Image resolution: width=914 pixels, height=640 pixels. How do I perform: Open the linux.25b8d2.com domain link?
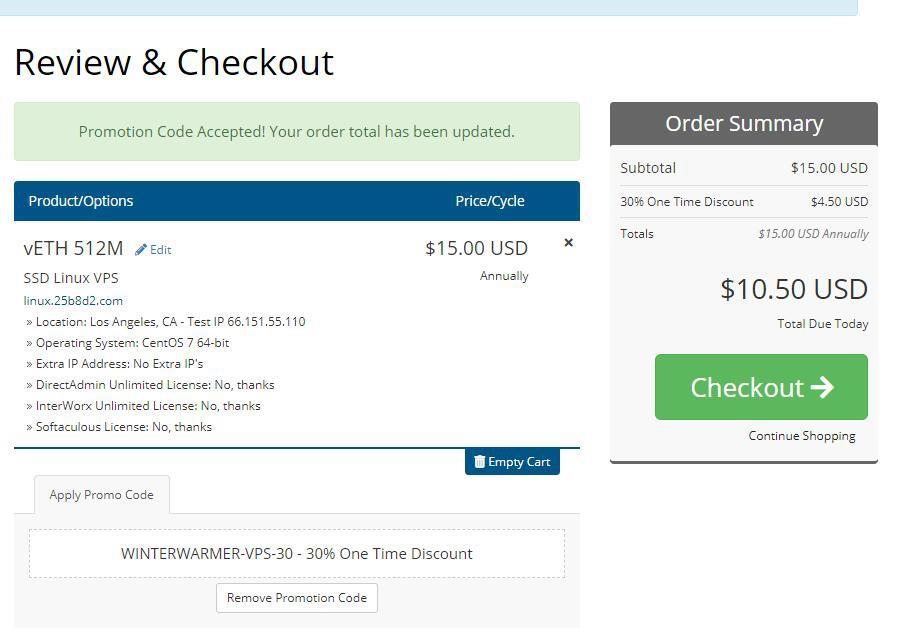tap(73, 301)
